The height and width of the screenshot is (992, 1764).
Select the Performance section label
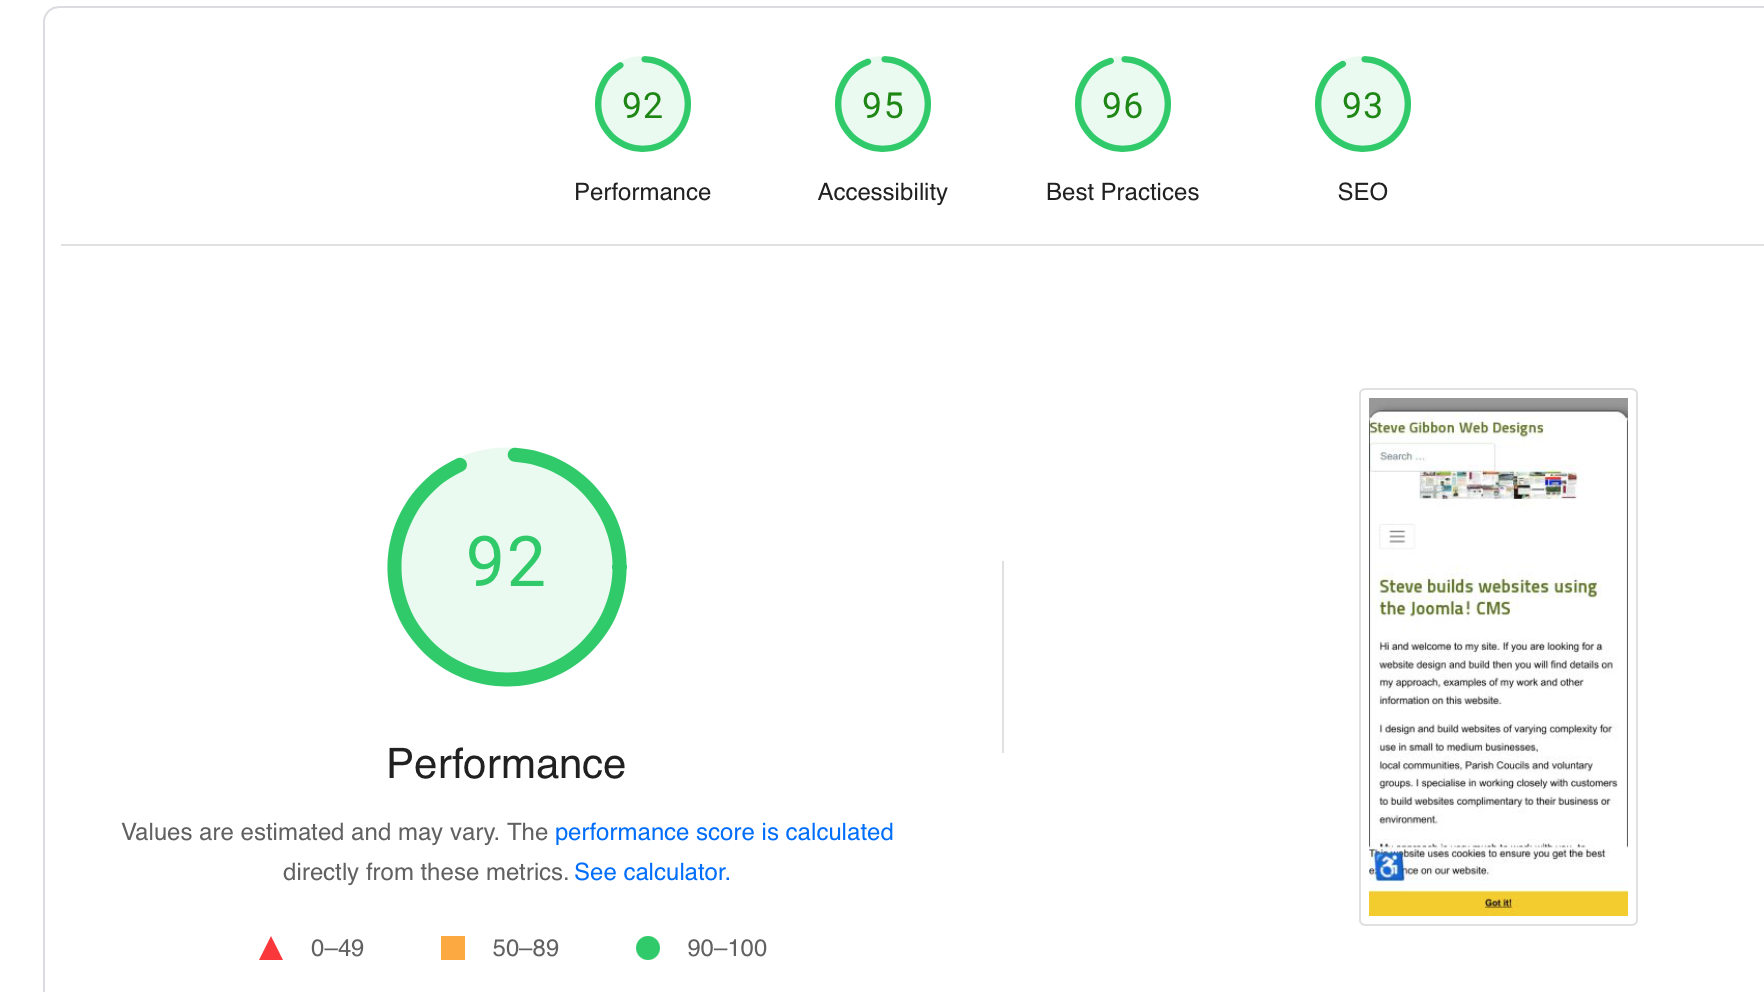point(641,192)
